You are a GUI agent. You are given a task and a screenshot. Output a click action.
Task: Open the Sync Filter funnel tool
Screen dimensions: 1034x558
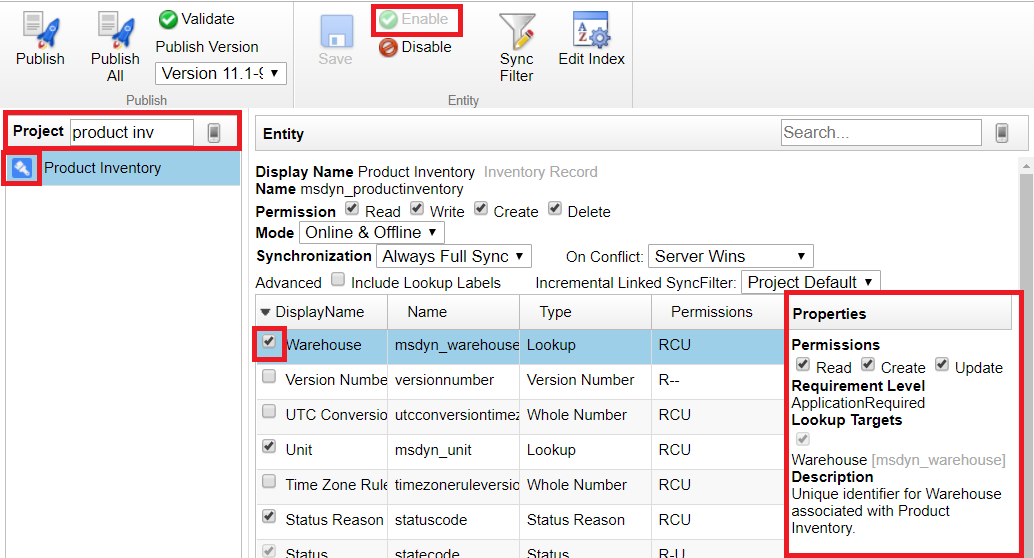tap(517, 31)
